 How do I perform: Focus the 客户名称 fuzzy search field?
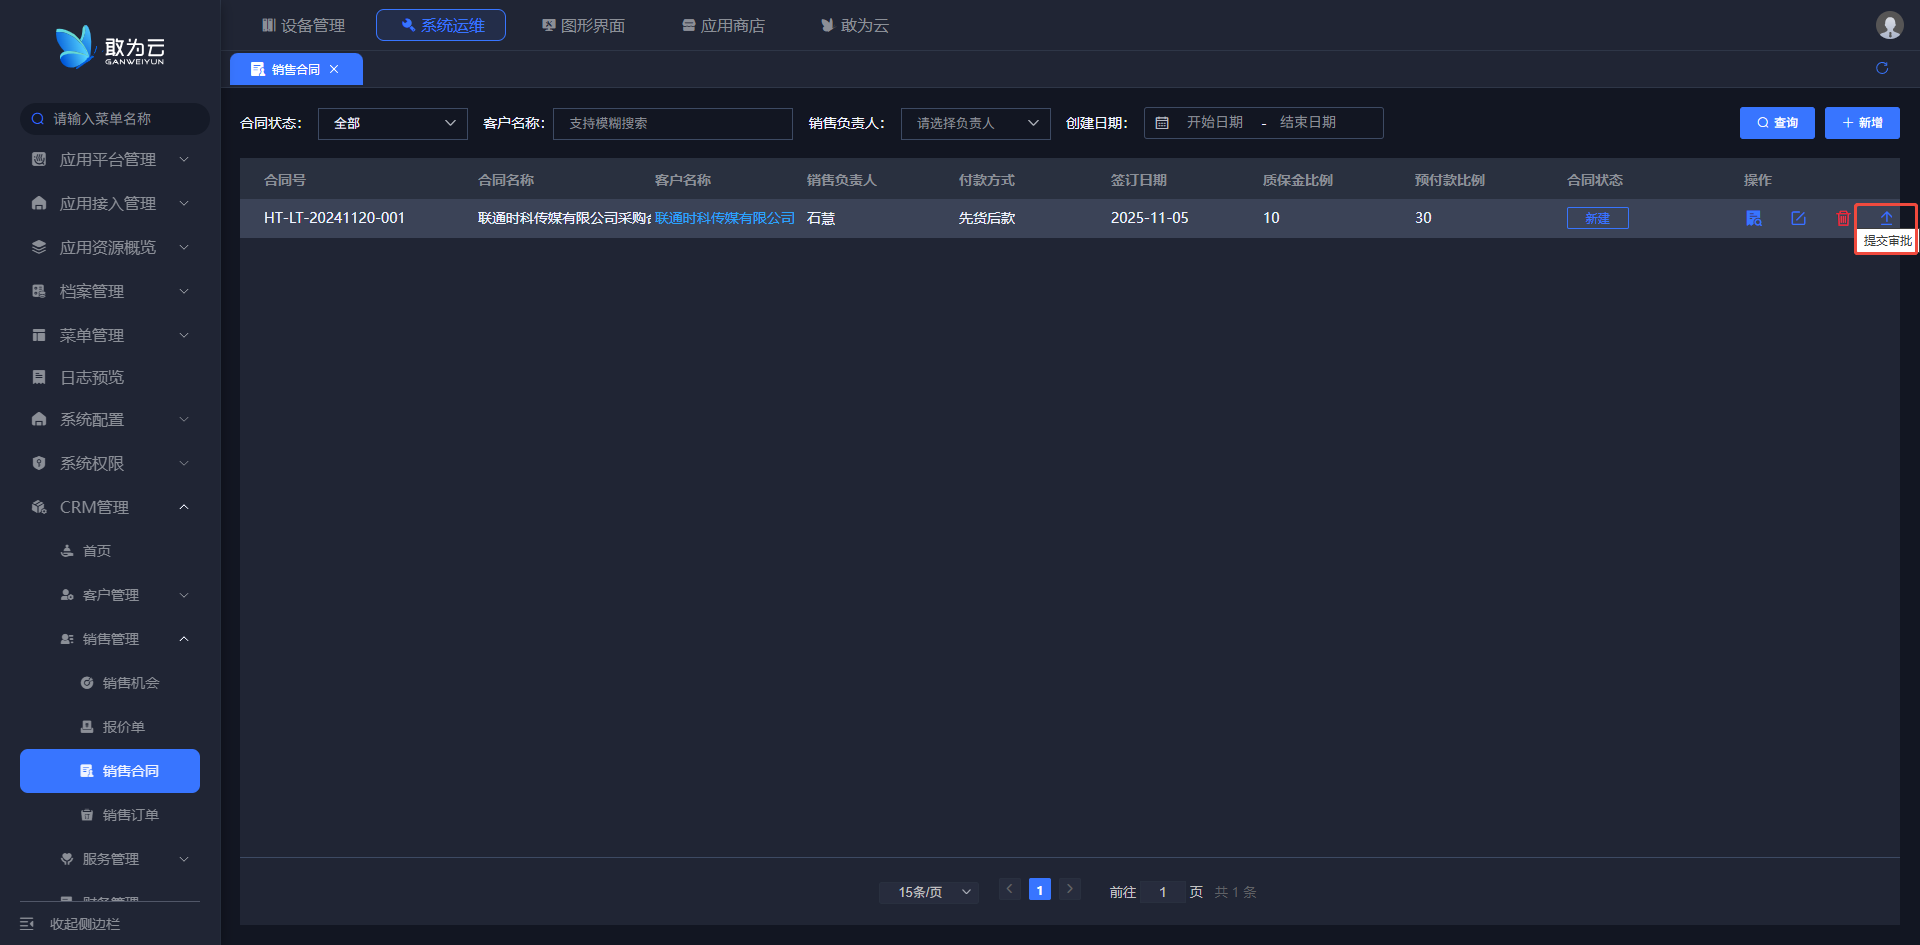(673, 123)
